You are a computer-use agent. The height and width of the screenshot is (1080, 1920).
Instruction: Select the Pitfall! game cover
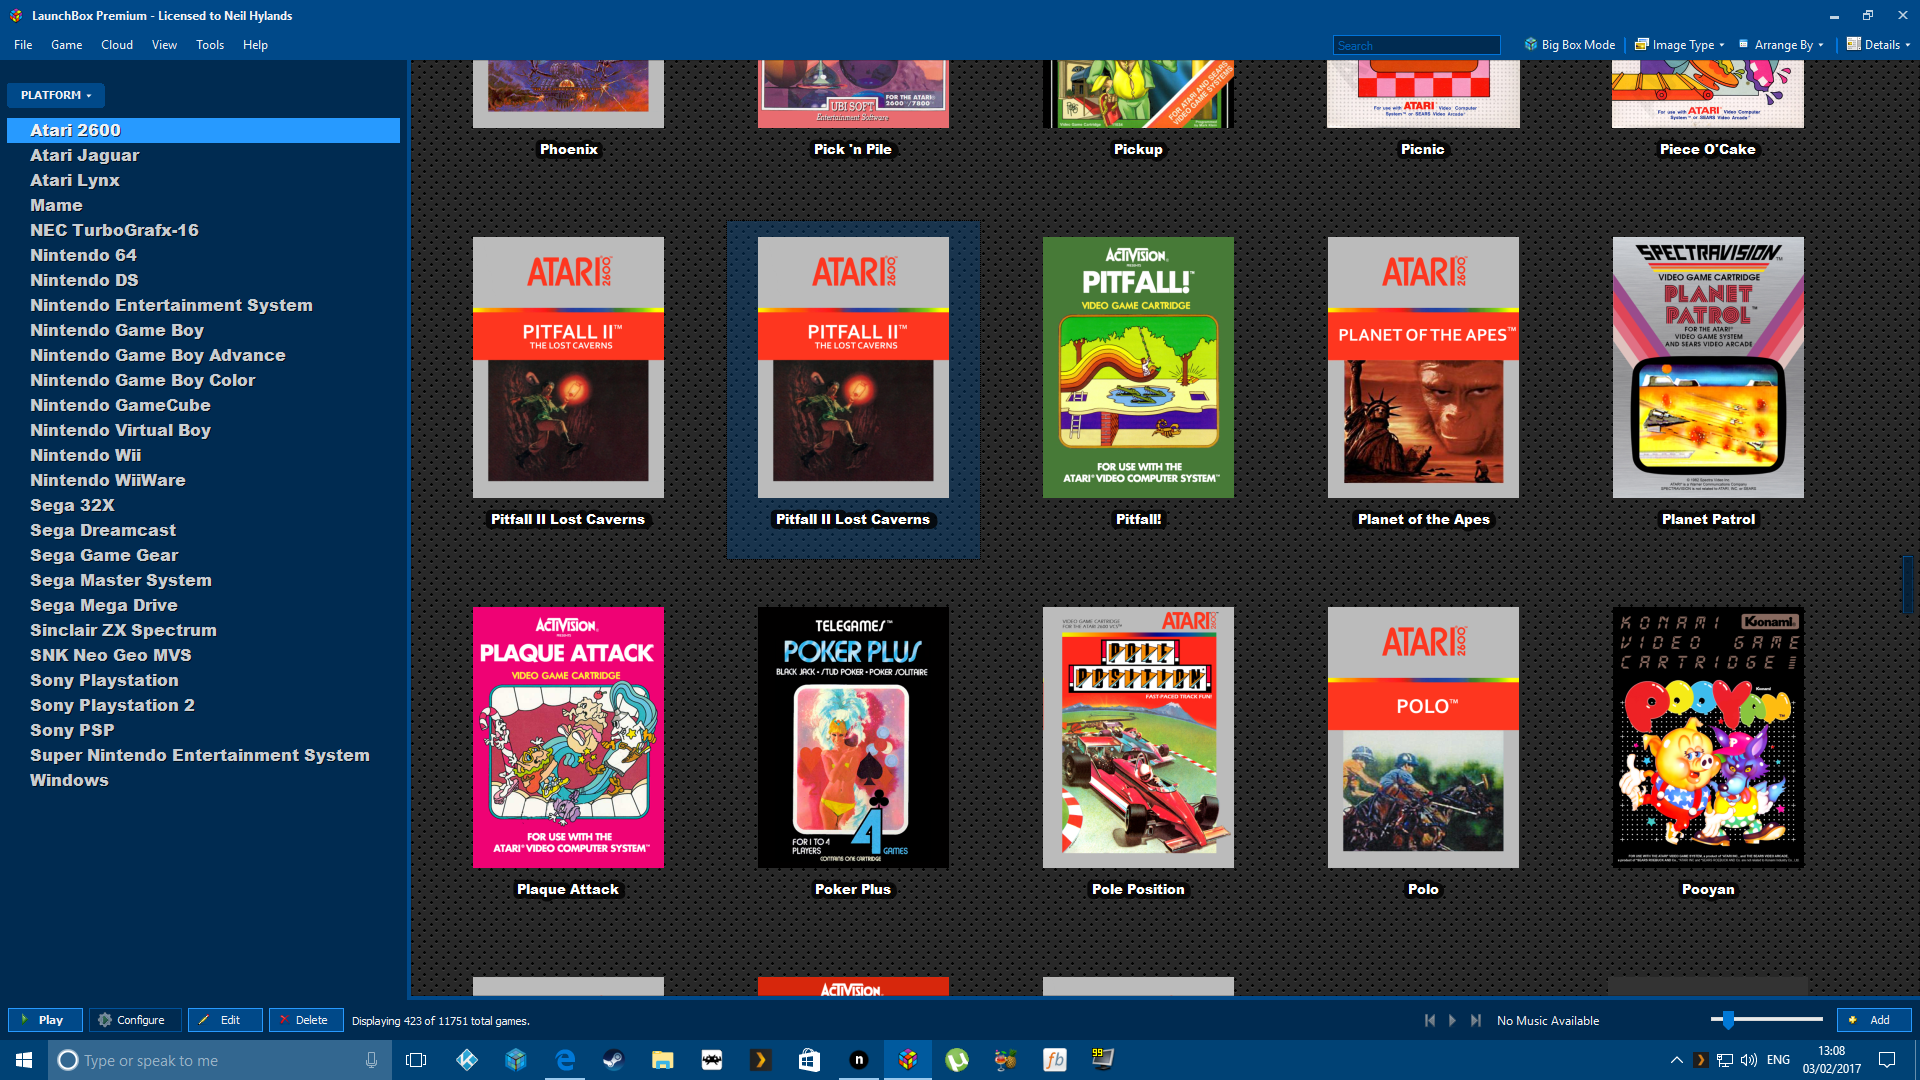(x=1138, y=367)
